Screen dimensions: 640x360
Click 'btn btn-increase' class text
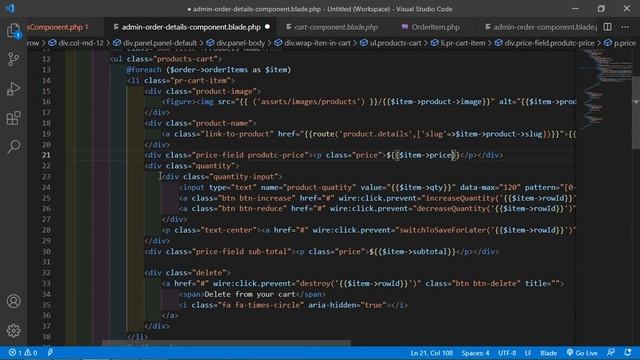[x=256, y=198]
